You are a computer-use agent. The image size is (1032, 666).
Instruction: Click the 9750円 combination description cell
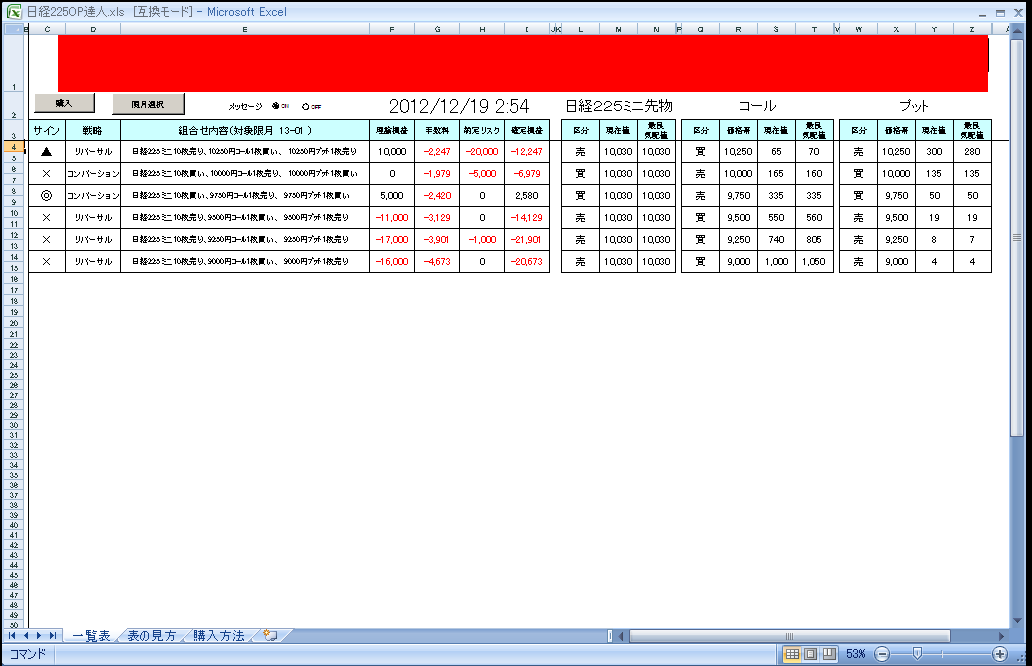click(245, 195)
